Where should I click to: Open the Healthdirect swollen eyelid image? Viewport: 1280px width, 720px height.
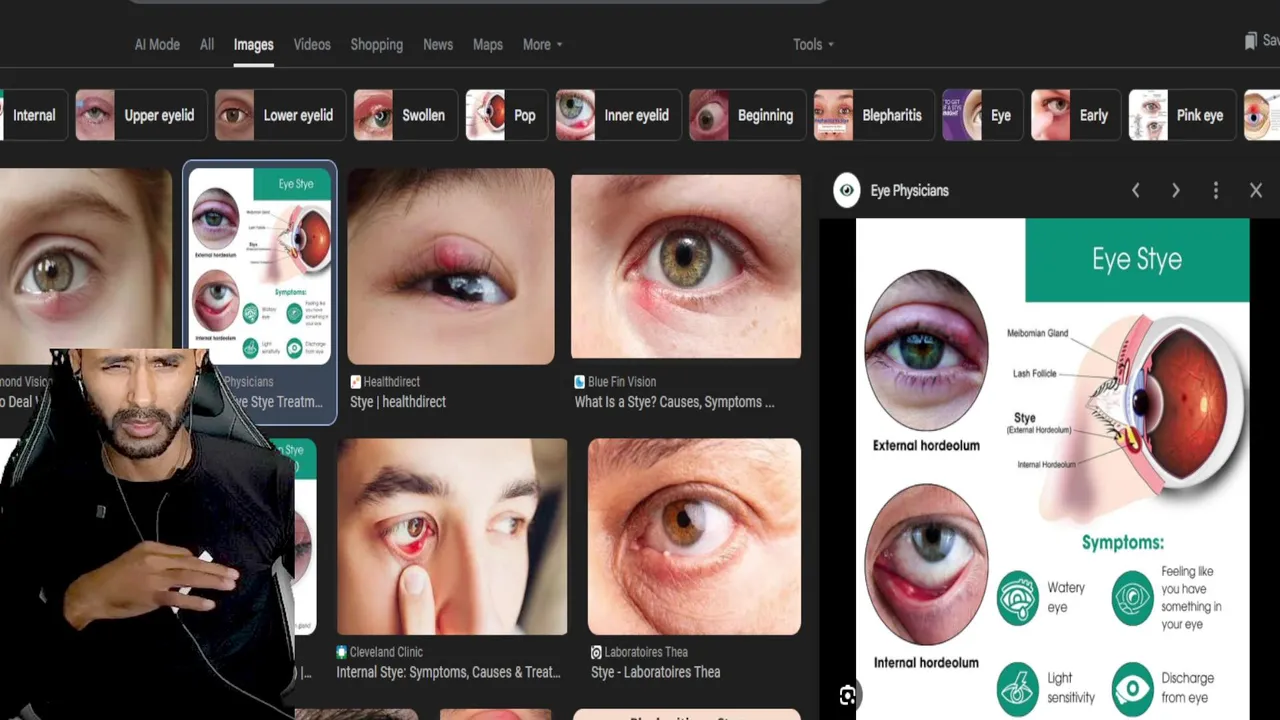point(451,266)
